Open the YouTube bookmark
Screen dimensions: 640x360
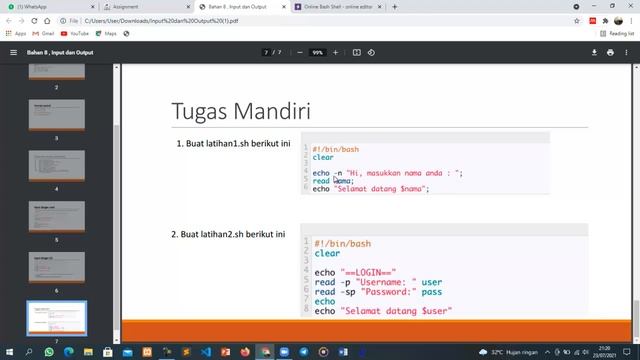click(74, 34)
